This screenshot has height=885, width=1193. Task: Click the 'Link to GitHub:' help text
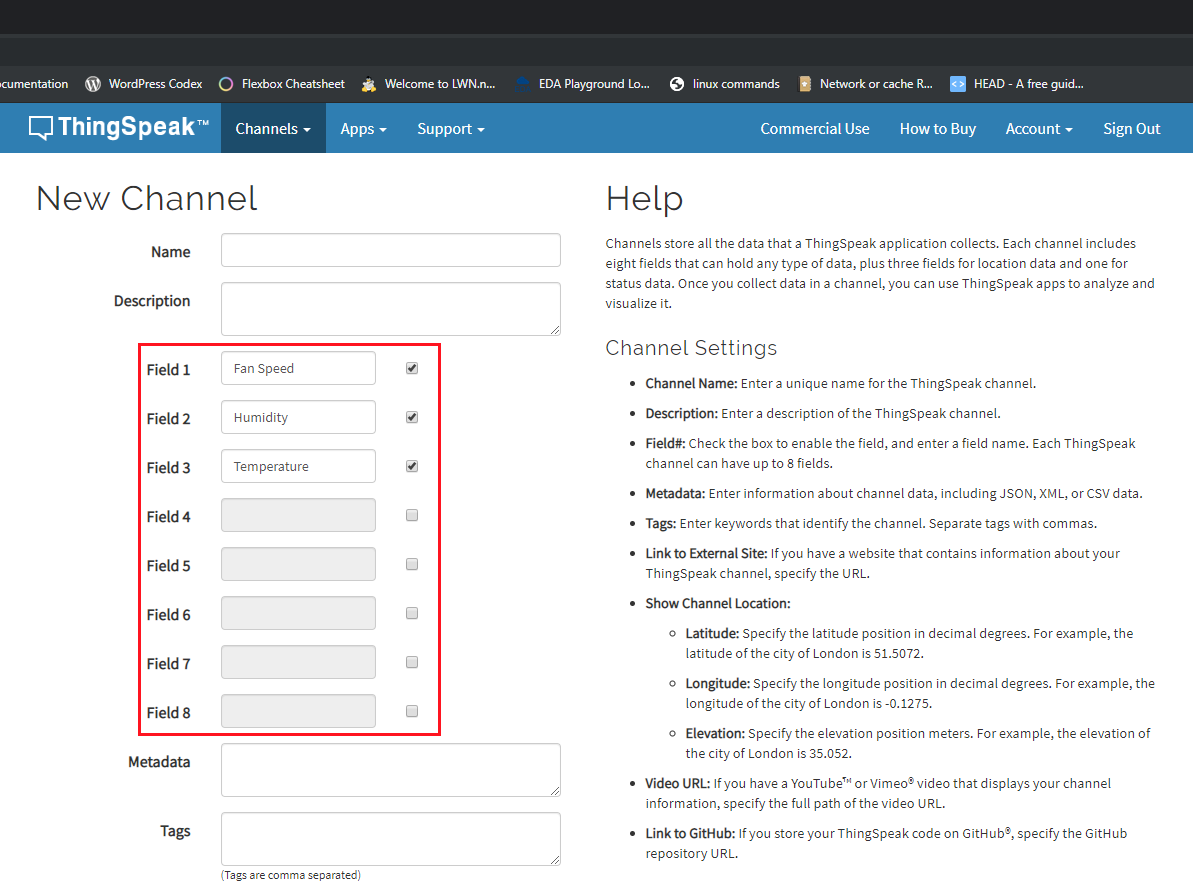tap(690, 833)
